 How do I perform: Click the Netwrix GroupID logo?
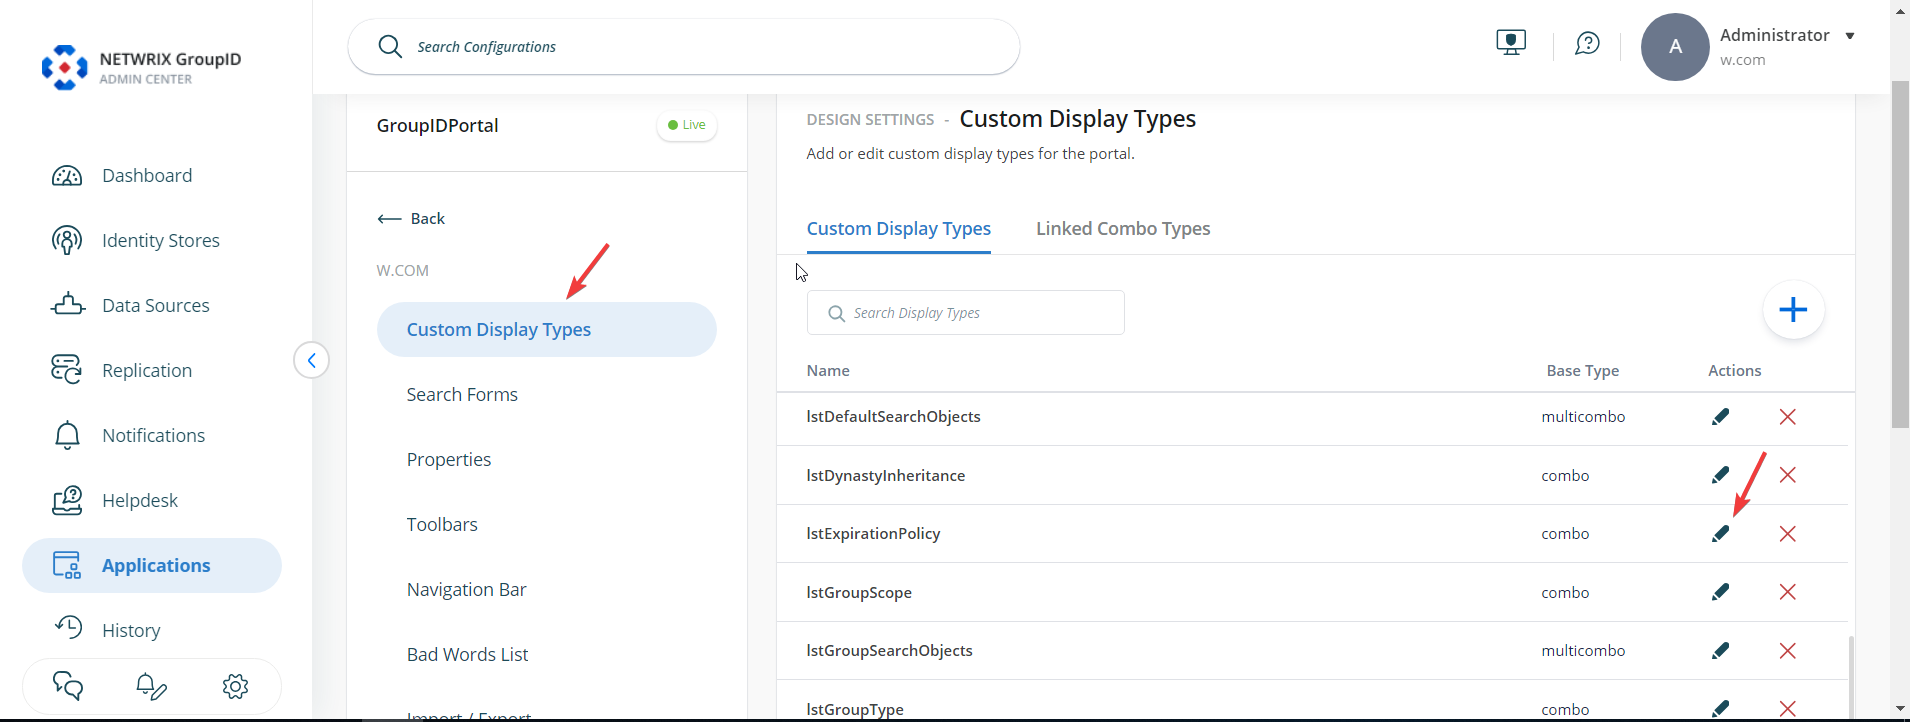pos(141,67)
